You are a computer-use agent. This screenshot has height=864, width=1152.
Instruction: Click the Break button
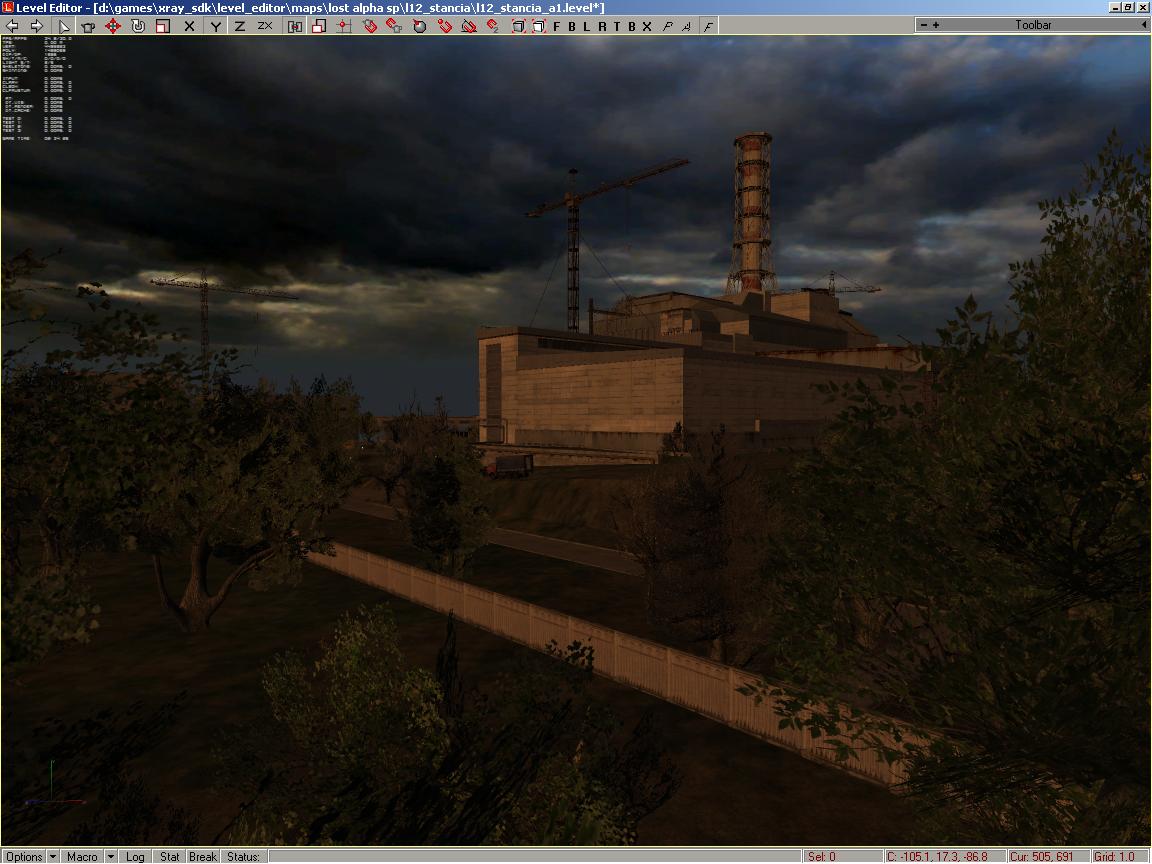pyautogui.click(x=203, y=857)
